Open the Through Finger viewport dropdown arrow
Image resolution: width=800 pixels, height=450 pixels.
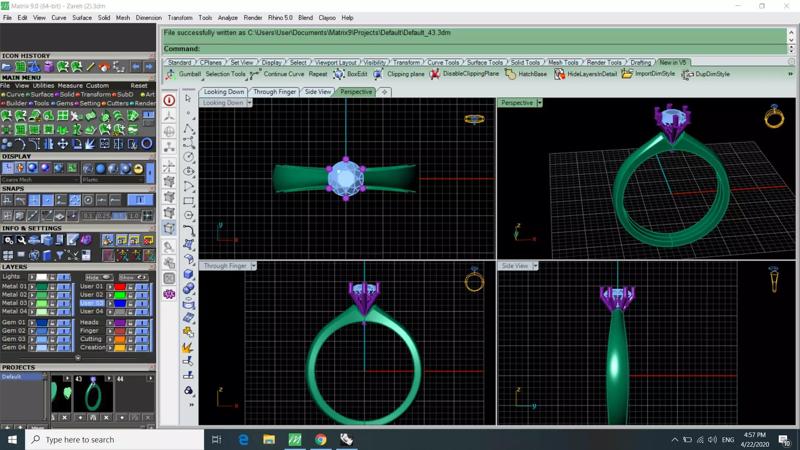pos(254,266)
